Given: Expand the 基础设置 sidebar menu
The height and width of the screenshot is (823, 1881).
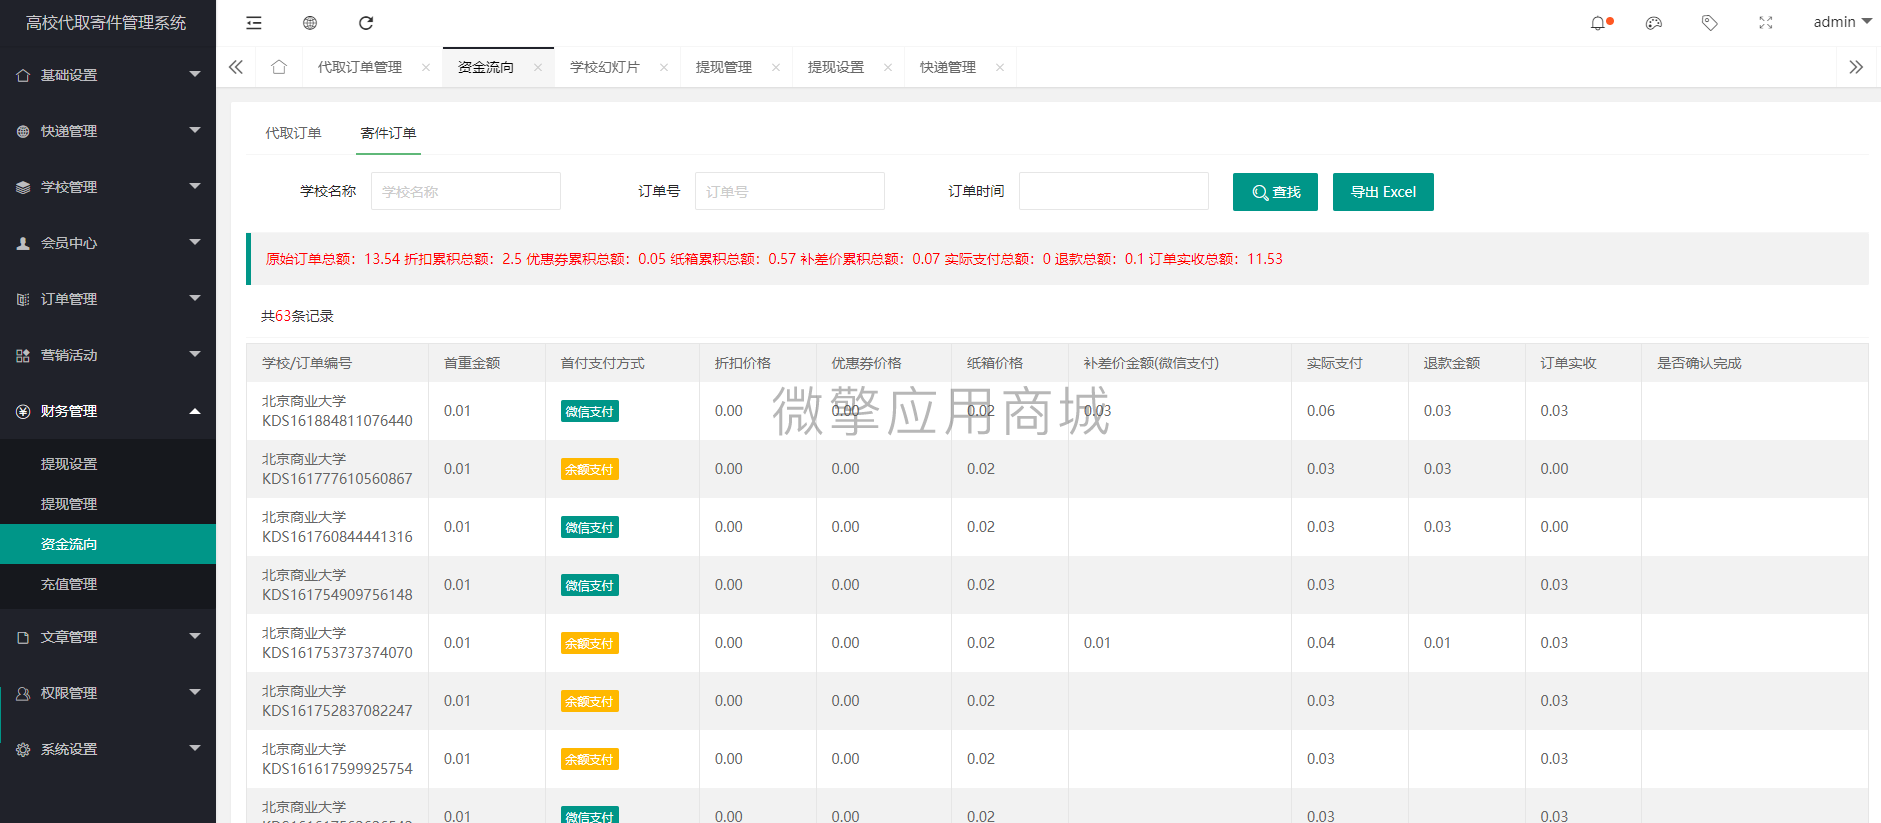Looking at the screenshot, I should point(108,75).
